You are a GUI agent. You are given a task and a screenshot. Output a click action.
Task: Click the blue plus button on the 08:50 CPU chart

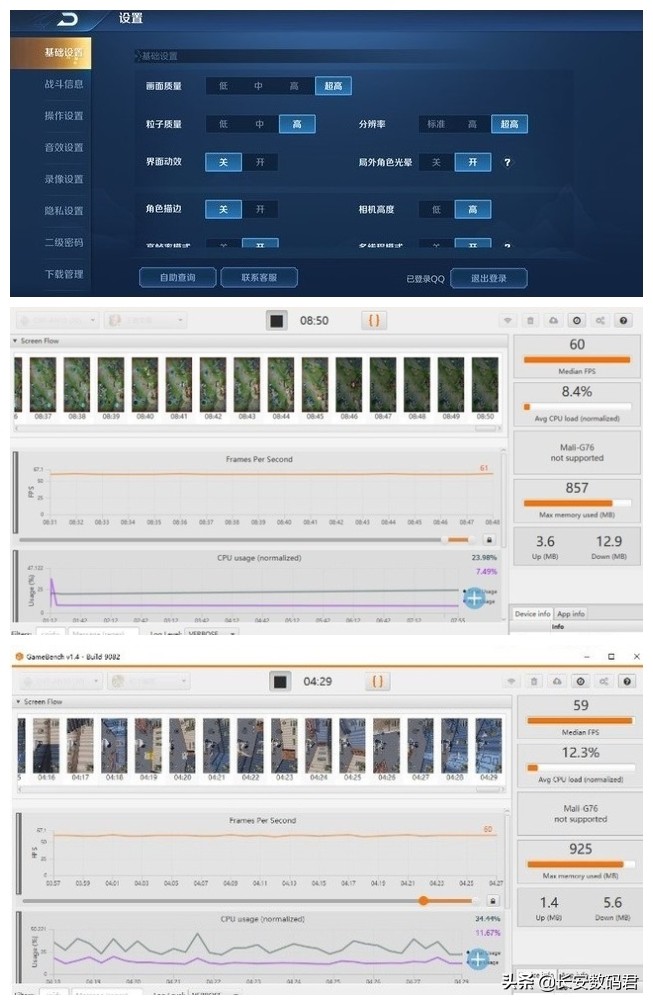(x=474, y=598)
